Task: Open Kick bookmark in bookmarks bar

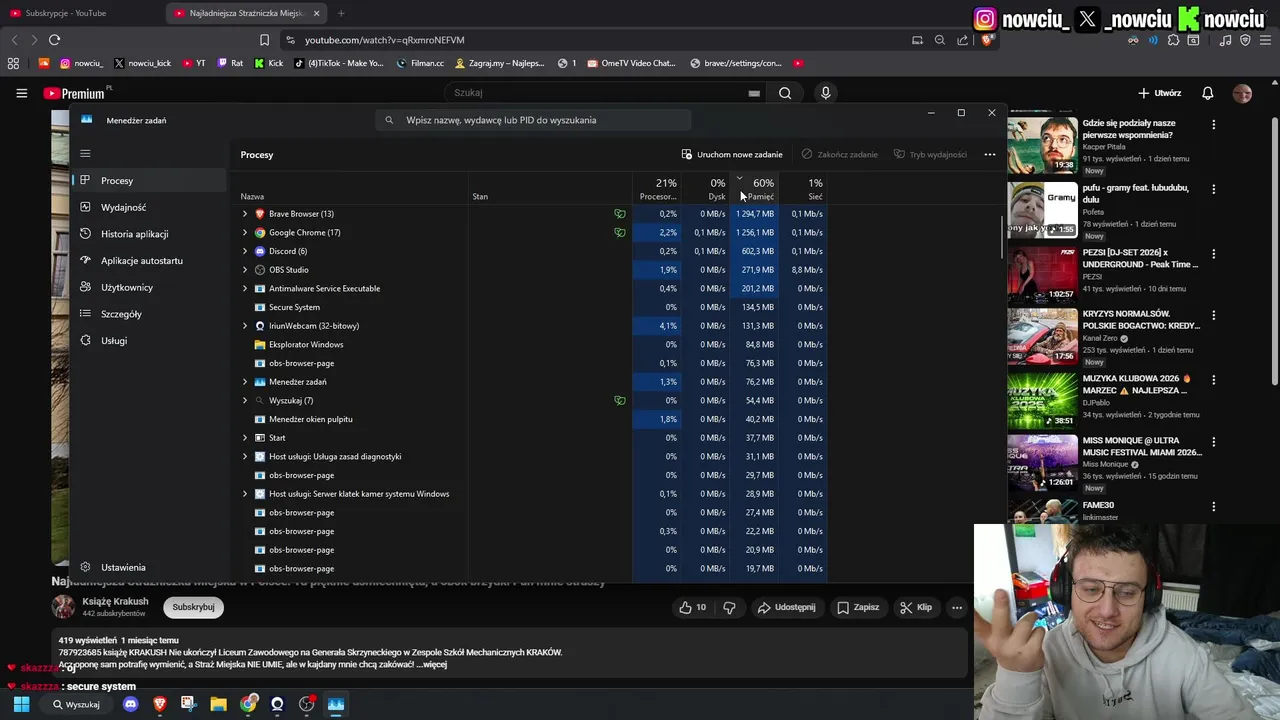Action: (269, 63)
